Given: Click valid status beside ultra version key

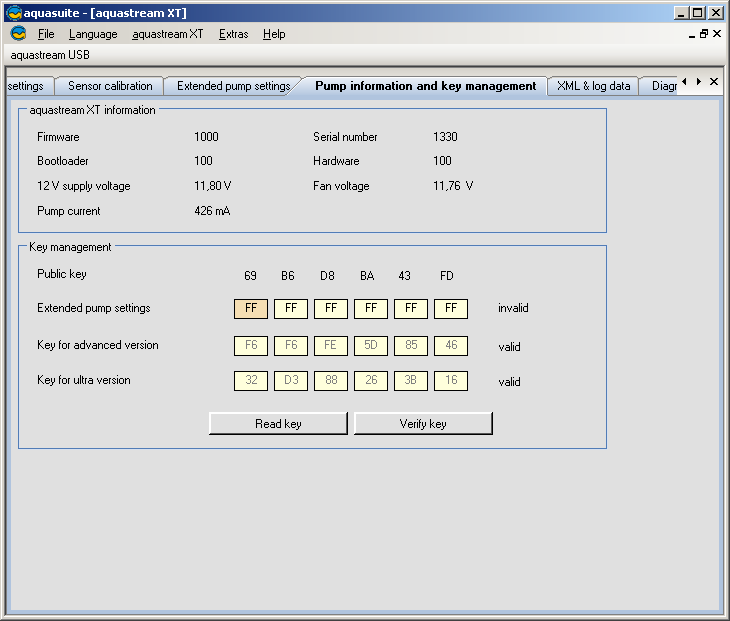Looking at the screenshot, I should (x=509, y=382).
